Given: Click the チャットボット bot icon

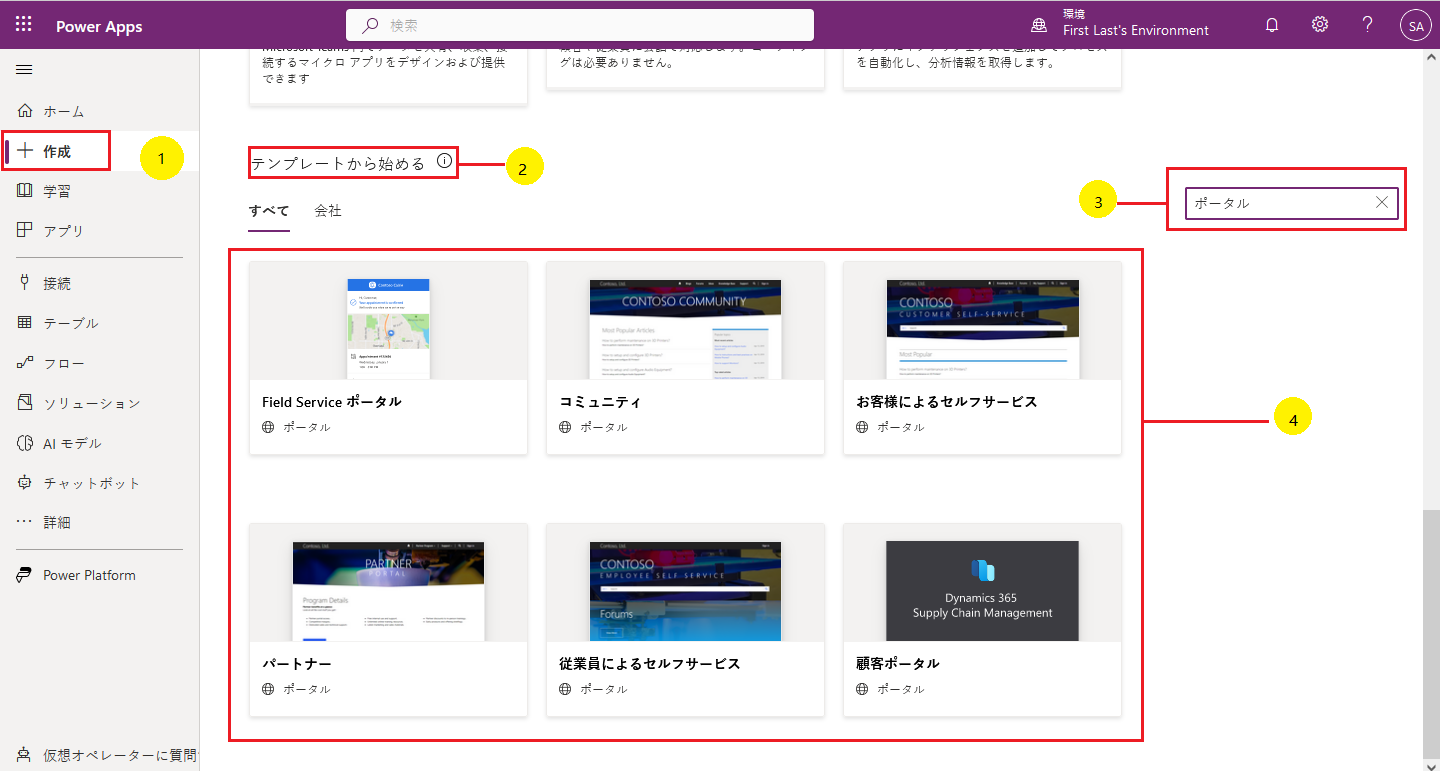Looking at the screenshot, I should click(25, 483).
